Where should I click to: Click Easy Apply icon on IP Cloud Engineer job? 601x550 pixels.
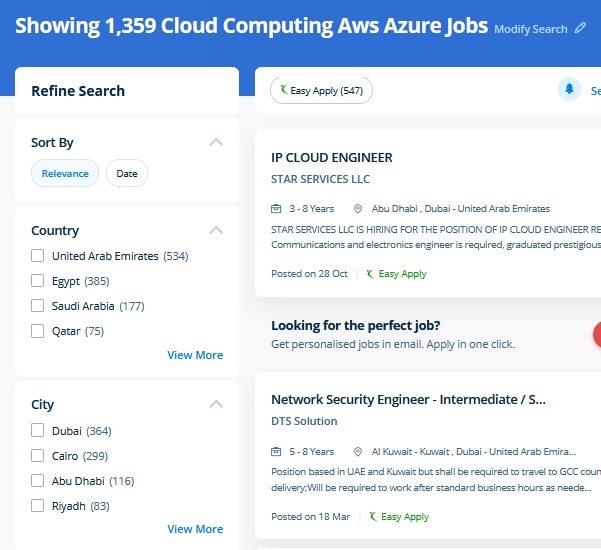tap(369, 274)
